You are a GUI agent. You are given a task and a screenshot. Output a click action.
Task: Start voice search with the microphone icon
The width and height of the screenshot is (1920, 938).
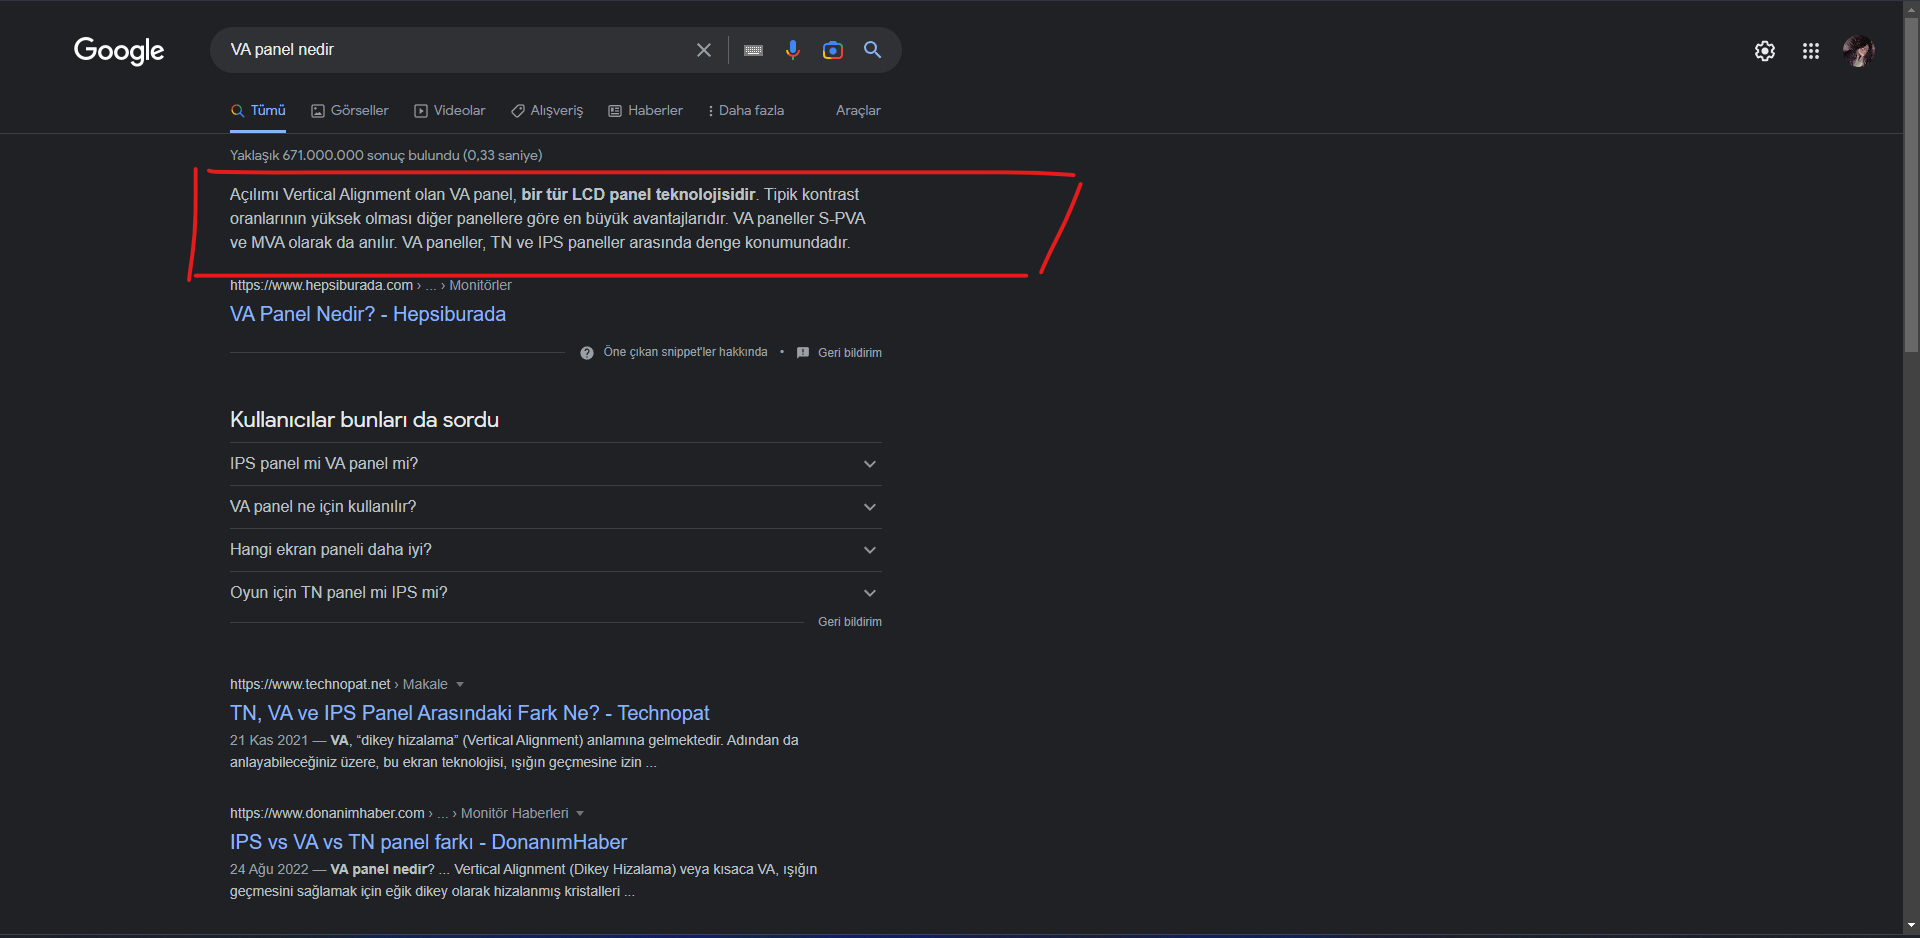[793, 50]
